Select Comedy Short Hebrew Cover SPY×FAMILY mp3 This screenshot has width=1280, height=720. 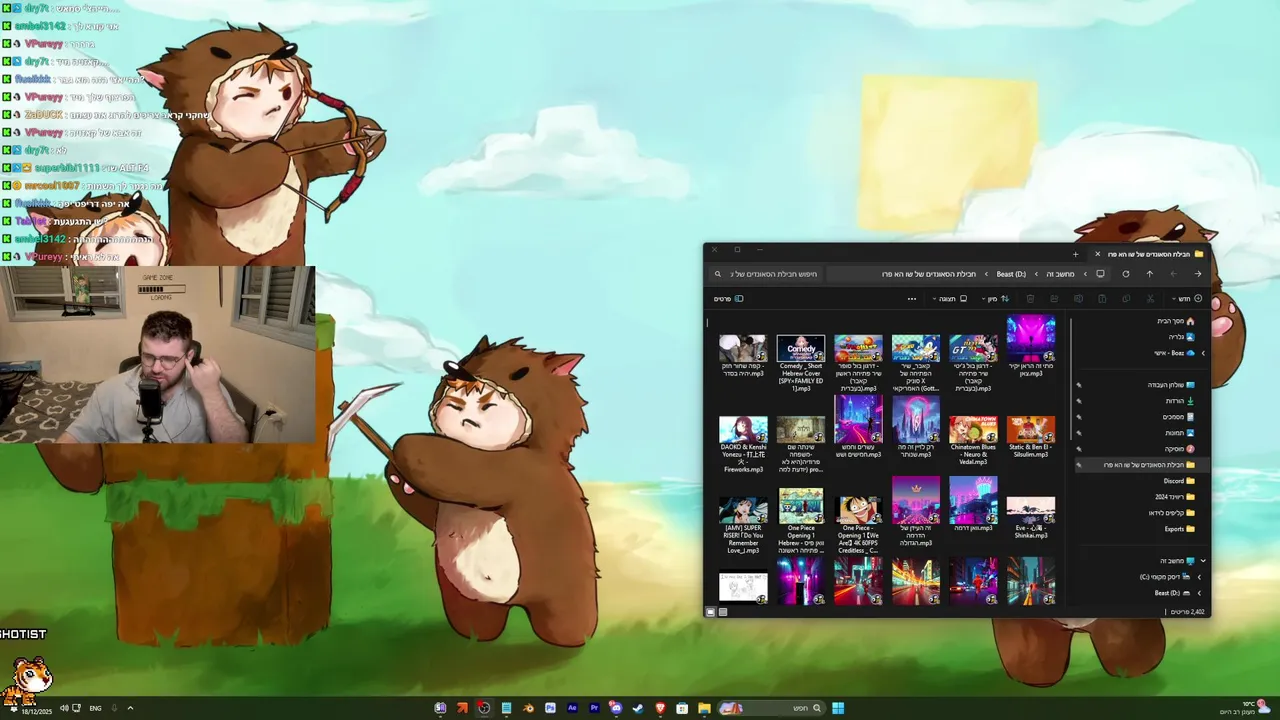coord(801,362)
